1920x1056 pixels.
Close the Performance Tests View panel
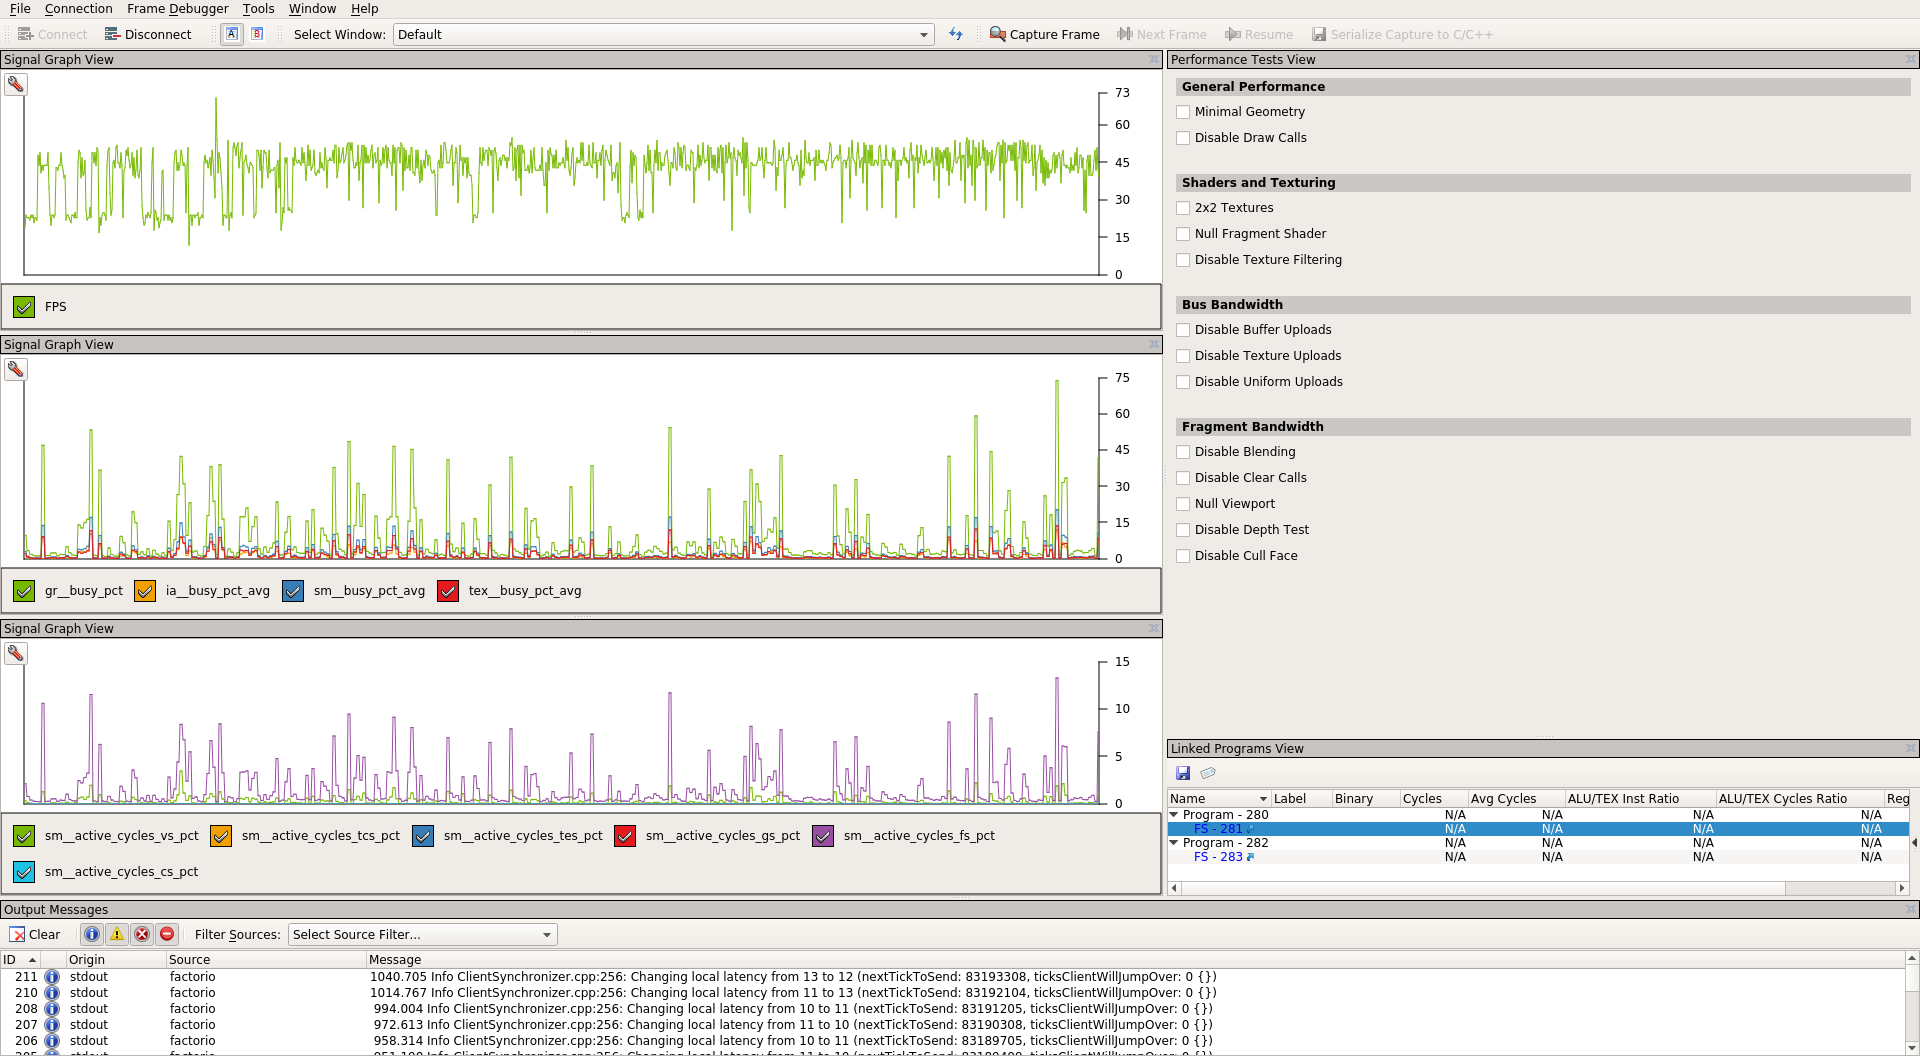point(1910,60)
